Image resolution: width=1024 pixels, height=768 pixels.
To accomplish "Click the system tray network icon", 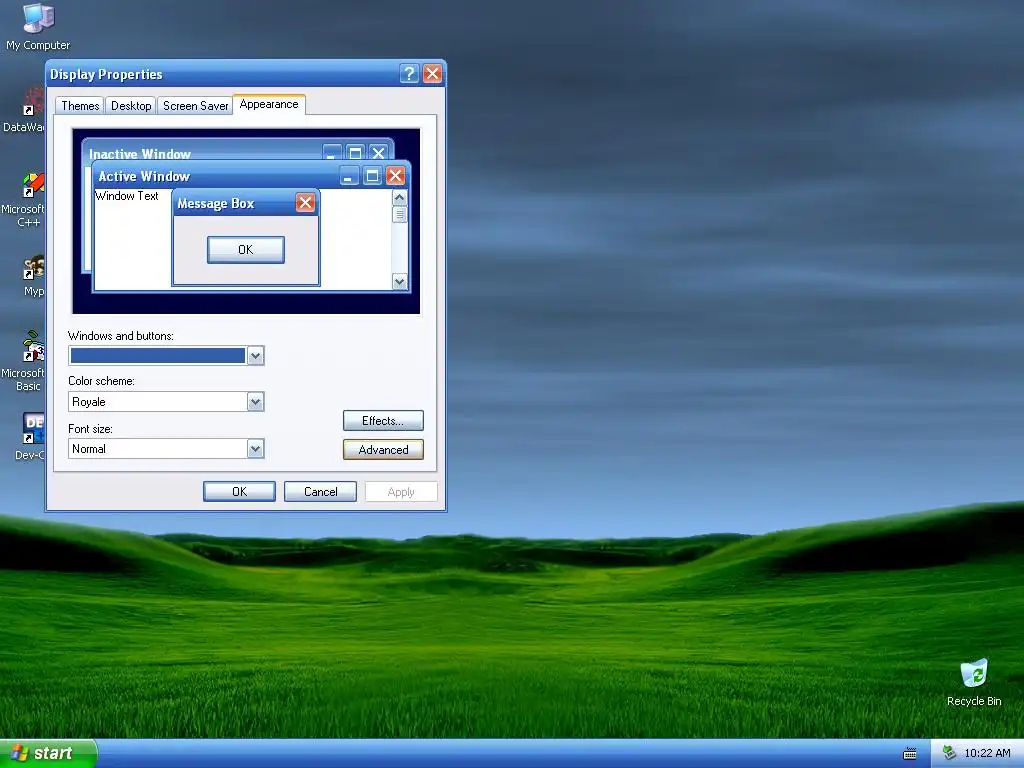I will 949,753.
